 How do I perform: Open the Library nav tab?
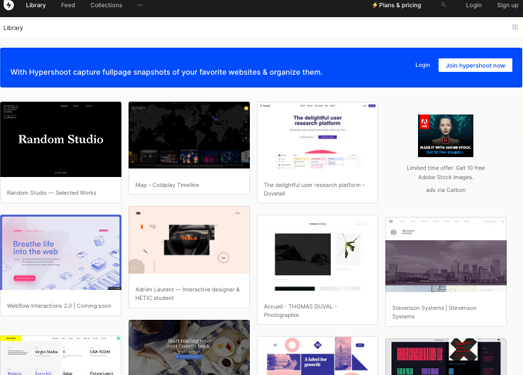point(36,5)
